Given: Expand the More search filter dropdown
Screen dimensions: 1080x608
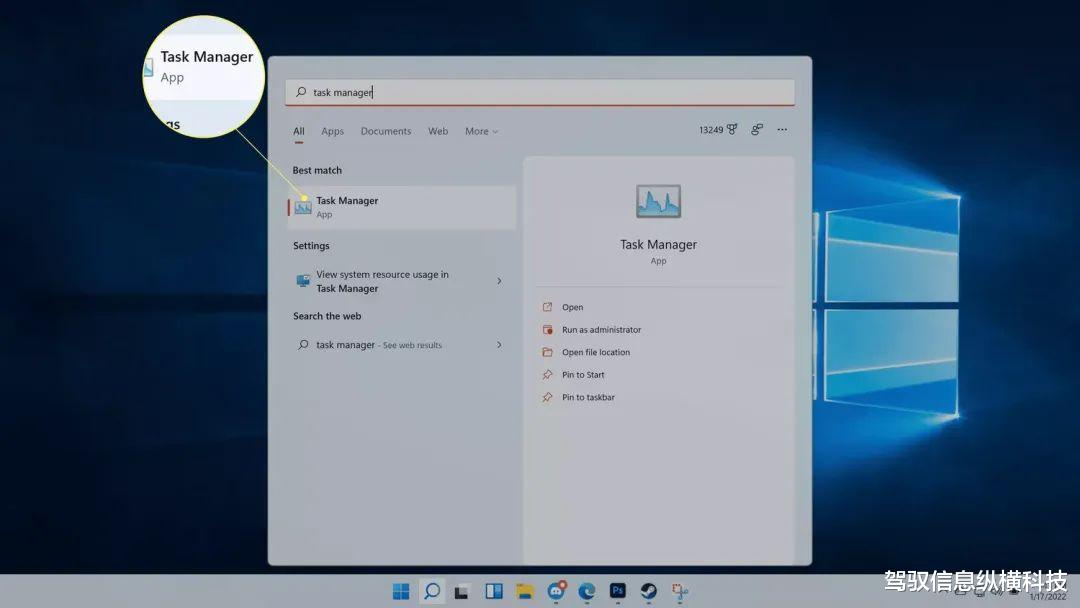Looking at the screenshot, I should point(481,131).
